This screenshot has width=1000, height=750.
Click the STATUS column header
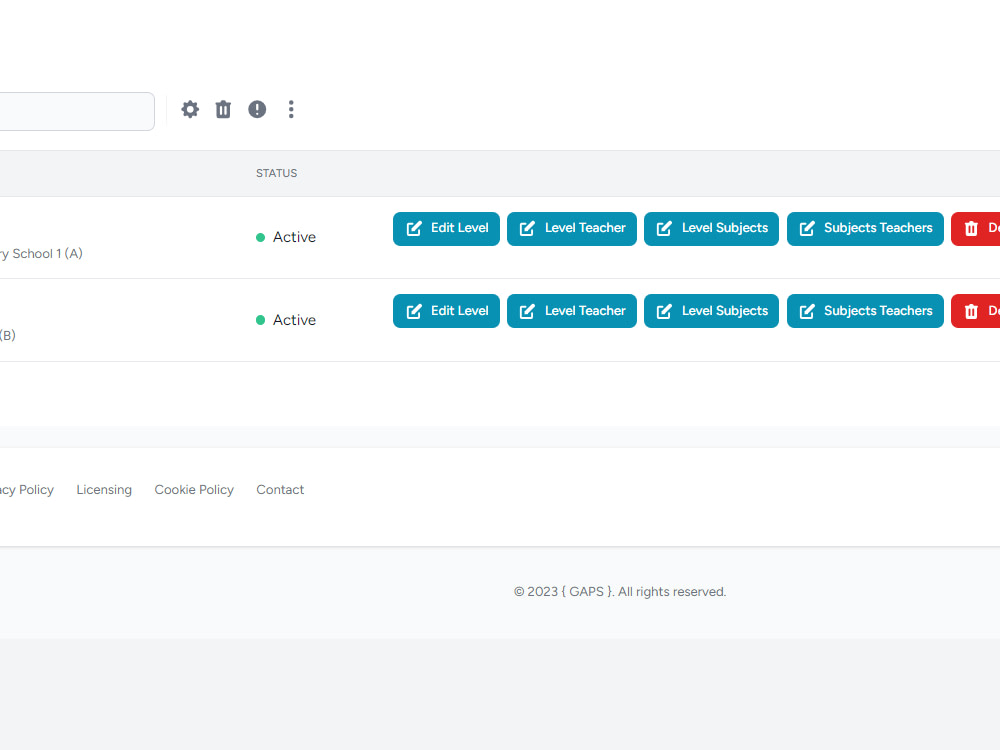[x=276, y=173]
